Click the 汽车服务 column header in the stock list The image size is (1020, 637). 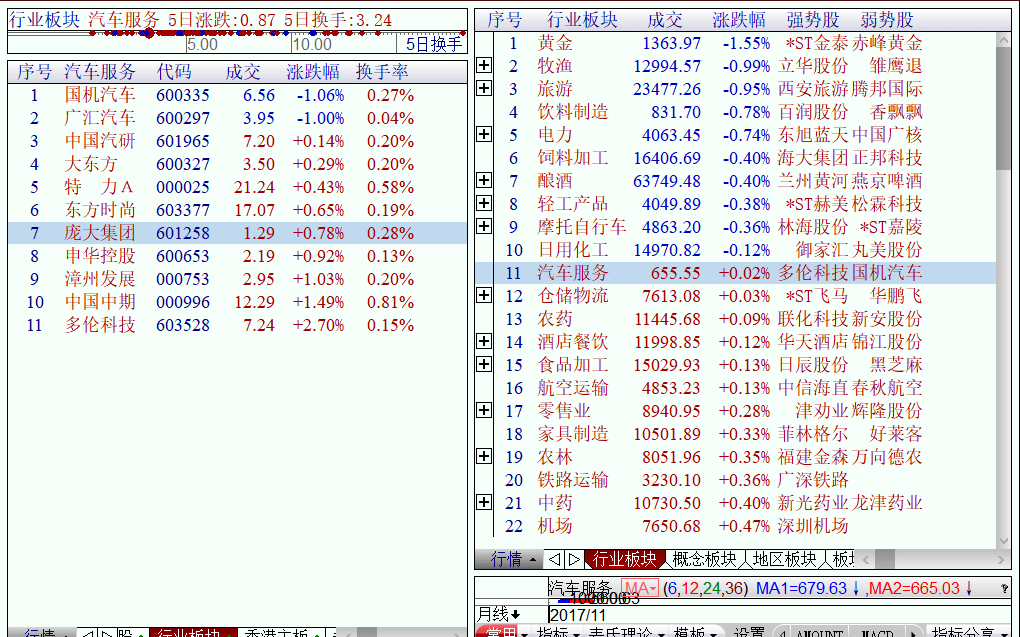pyautogui.click(x=100, y=72)
